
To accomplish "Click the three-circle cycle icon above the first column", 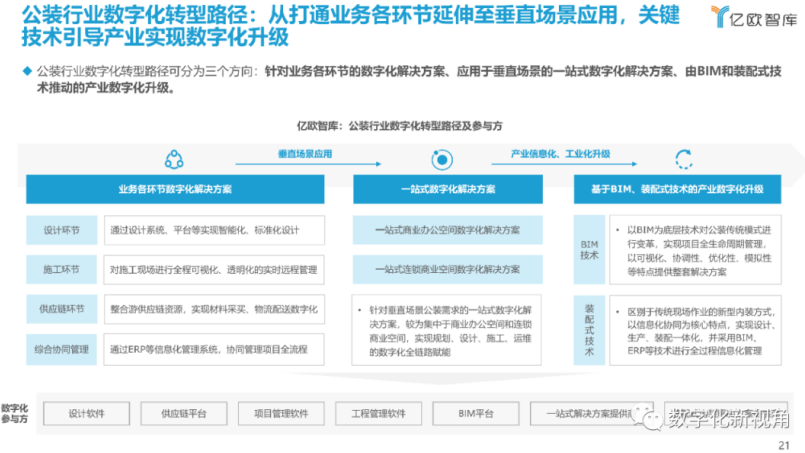I will [x=174, y=160].
